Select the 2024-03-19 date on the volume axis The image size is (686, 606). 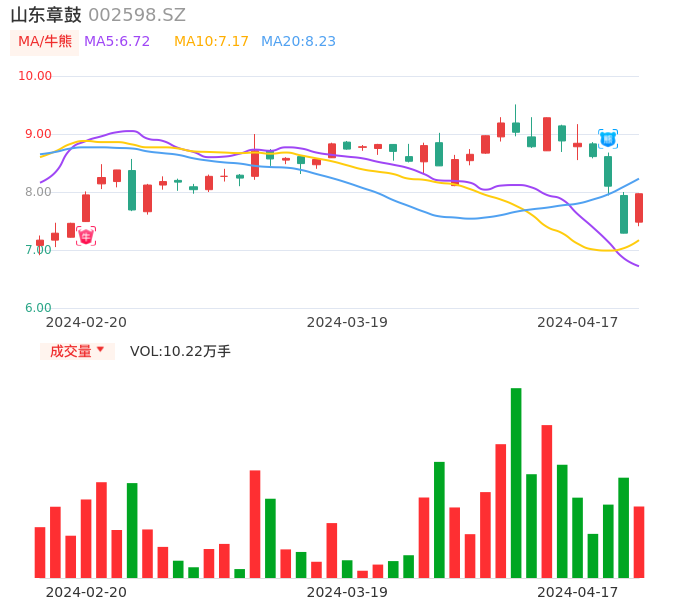pyautogui.click(x=347, y=591)
